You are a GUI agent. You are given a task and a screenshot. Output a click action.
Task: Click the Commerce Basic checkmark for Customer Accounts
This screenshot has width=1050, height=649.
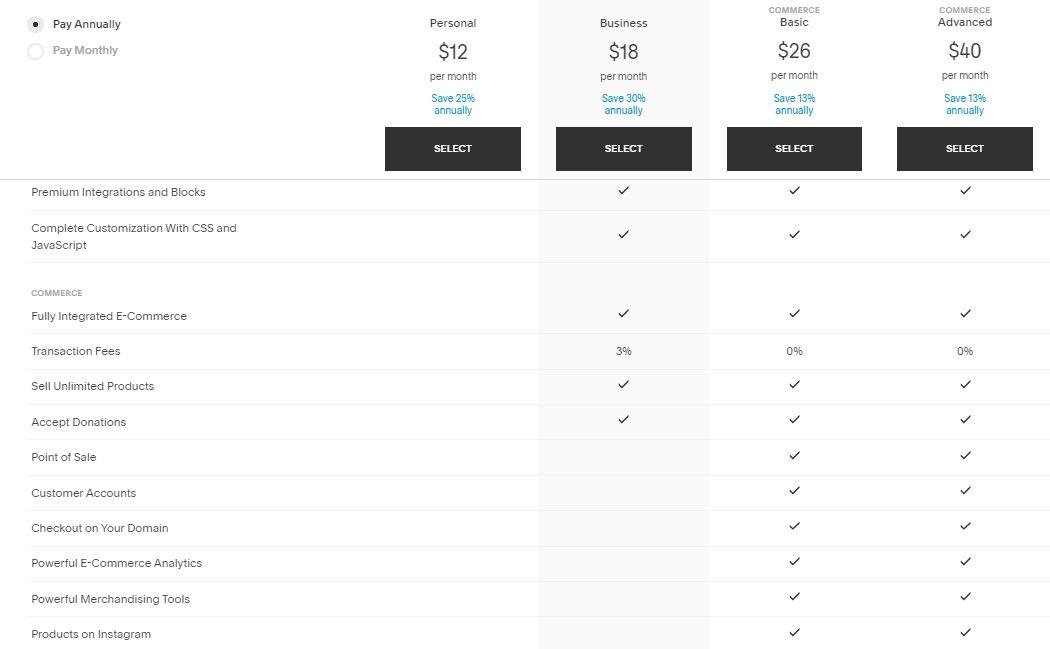click(x=794, y=491)
